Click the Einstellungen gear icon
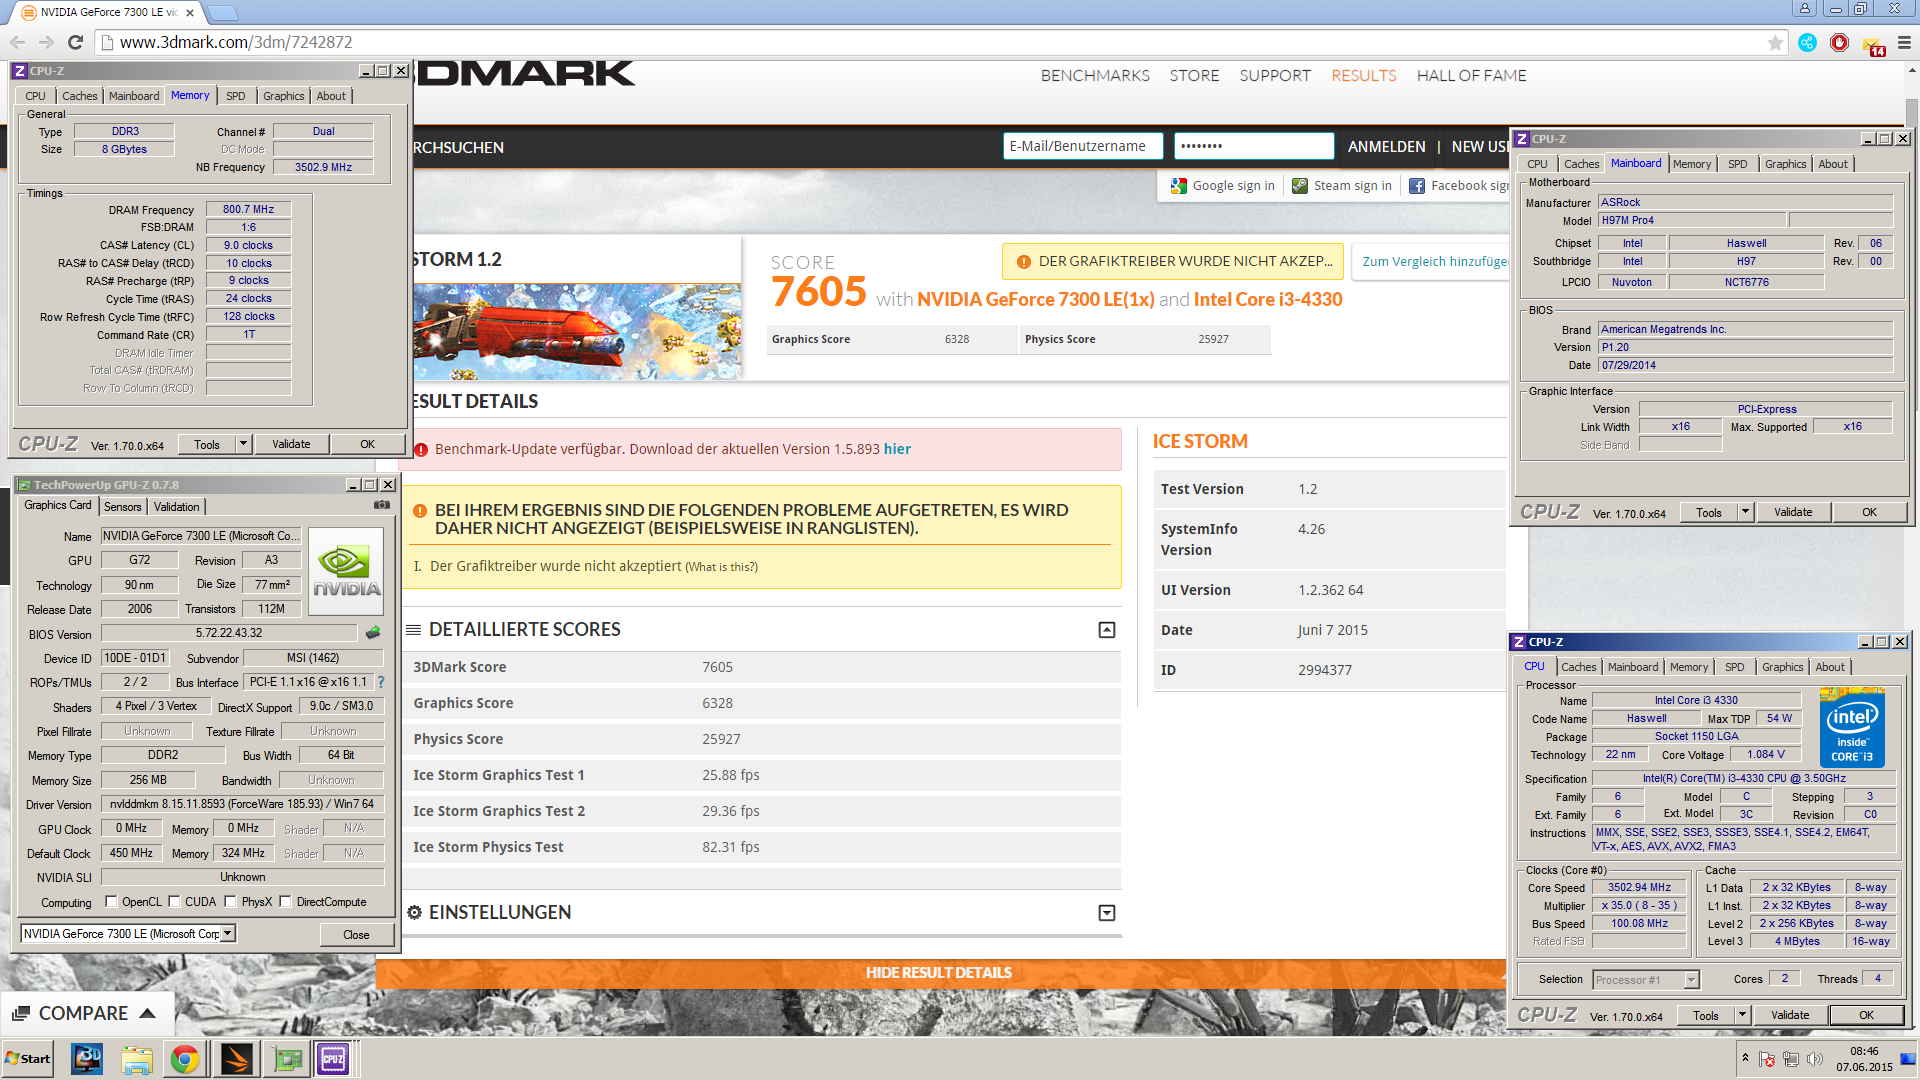 click(414, 912)
